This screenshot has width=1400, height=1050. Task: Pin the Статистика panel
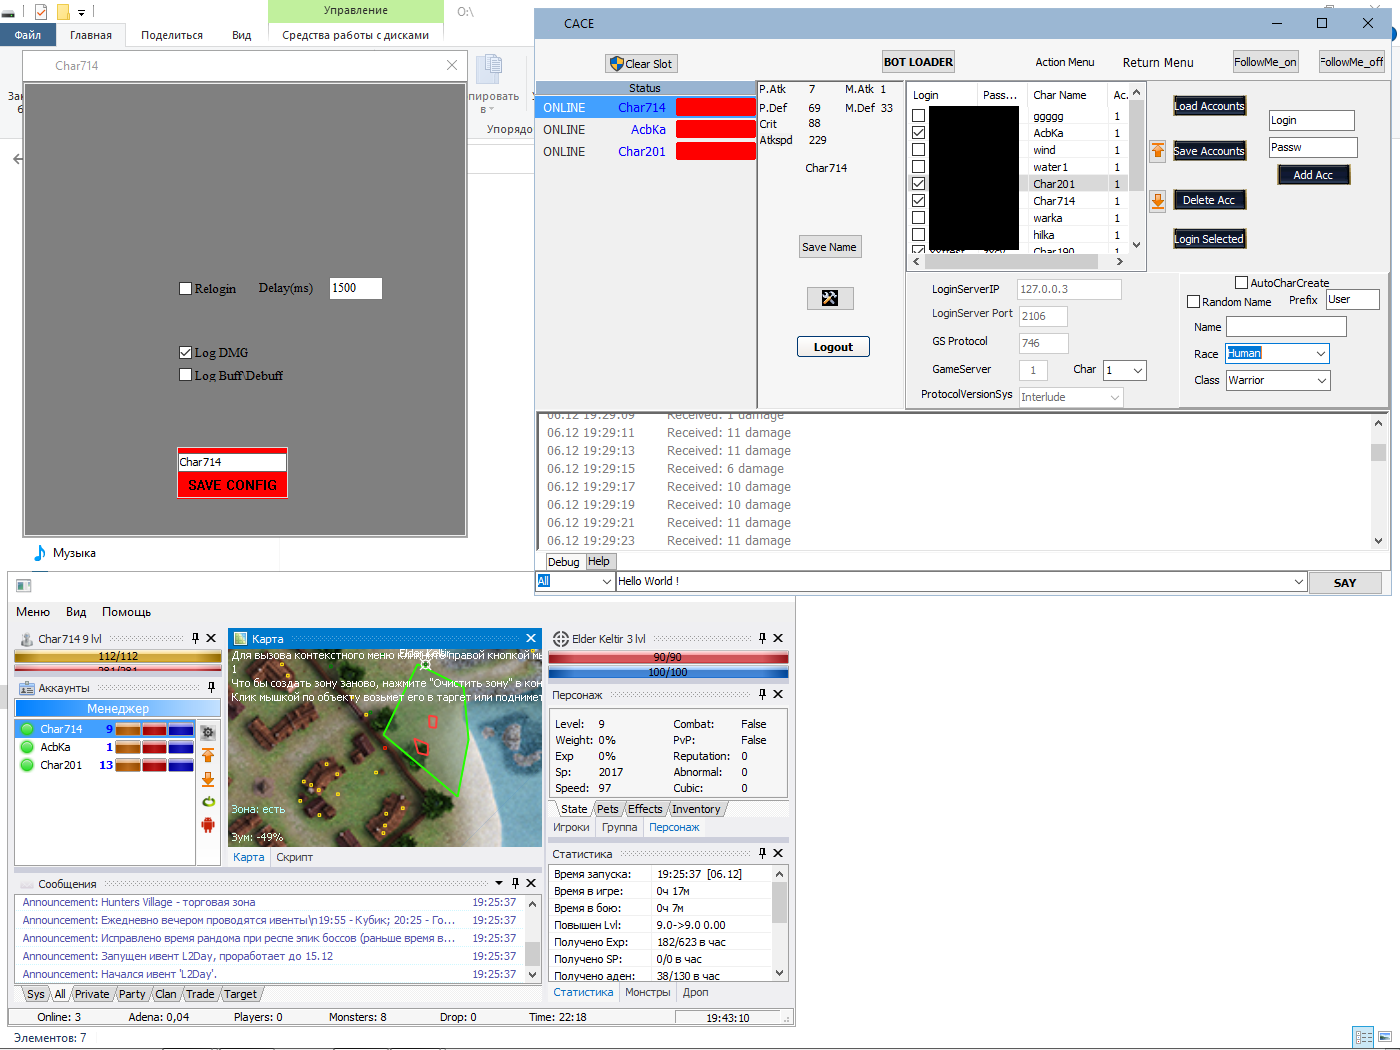762,853
